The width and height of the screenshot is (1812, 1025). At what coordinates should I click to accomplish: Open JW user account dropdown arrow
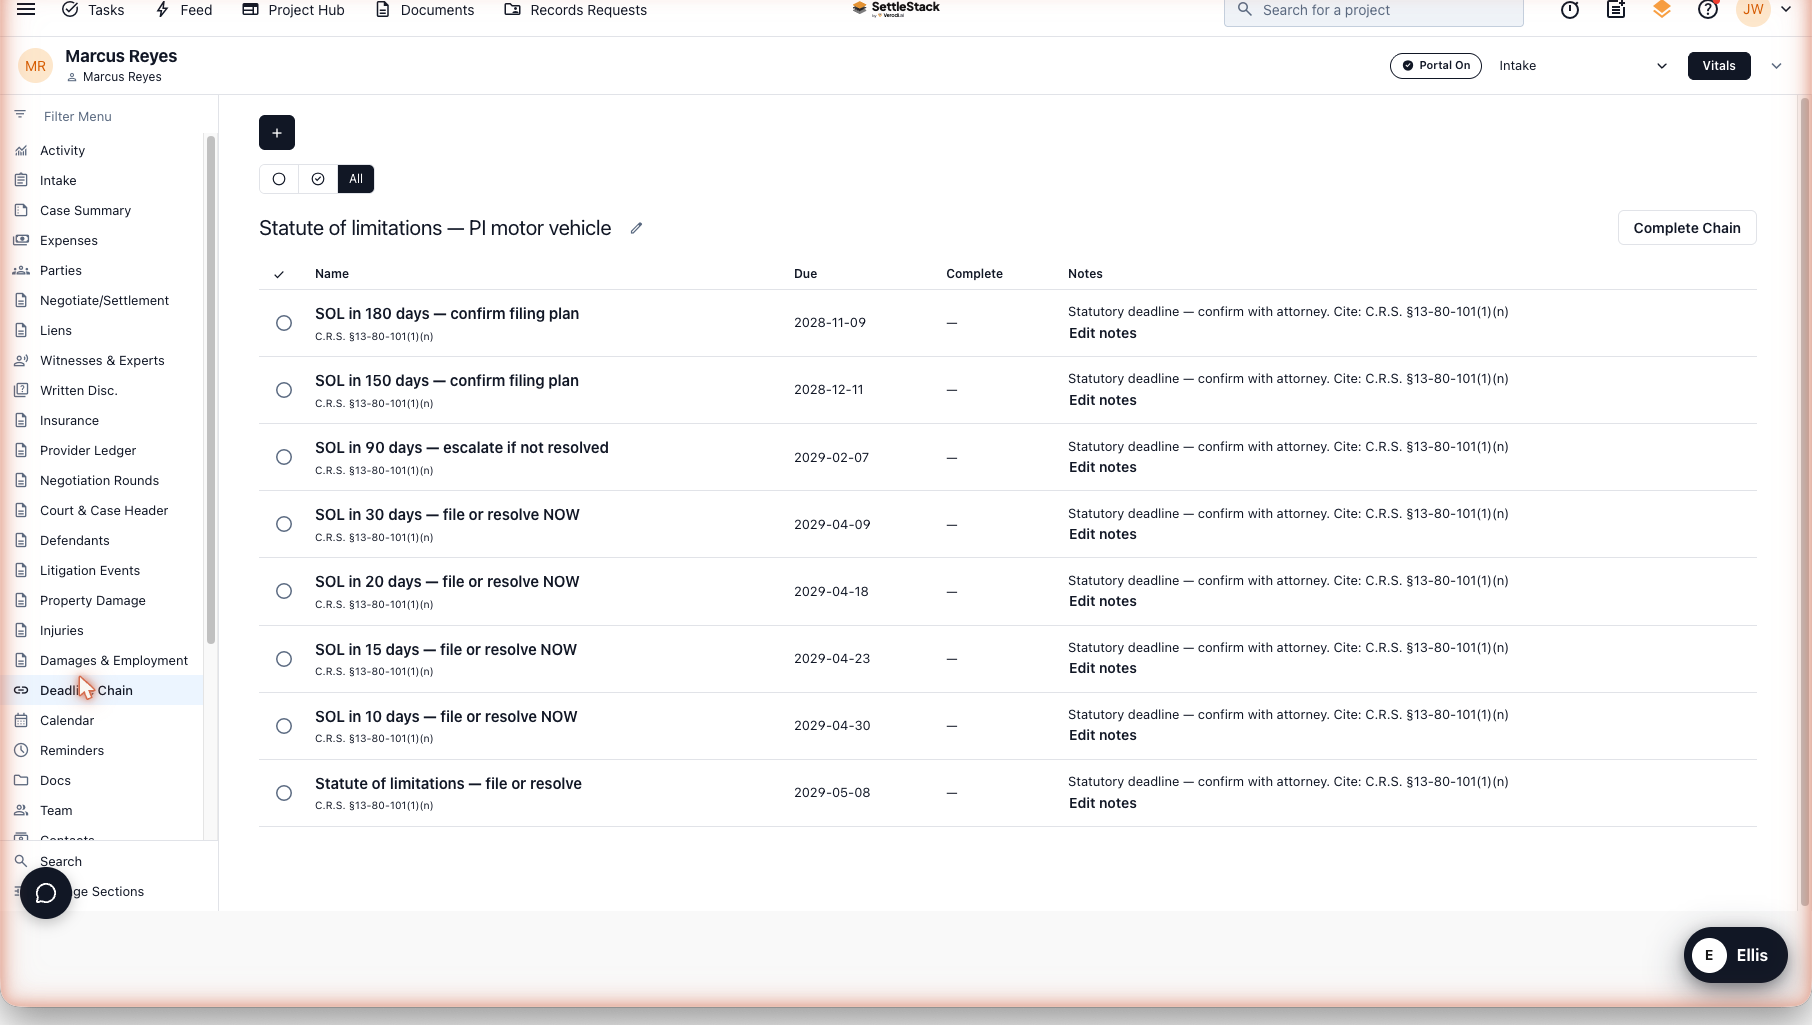pyautogui.click(x=1786, y=10)
